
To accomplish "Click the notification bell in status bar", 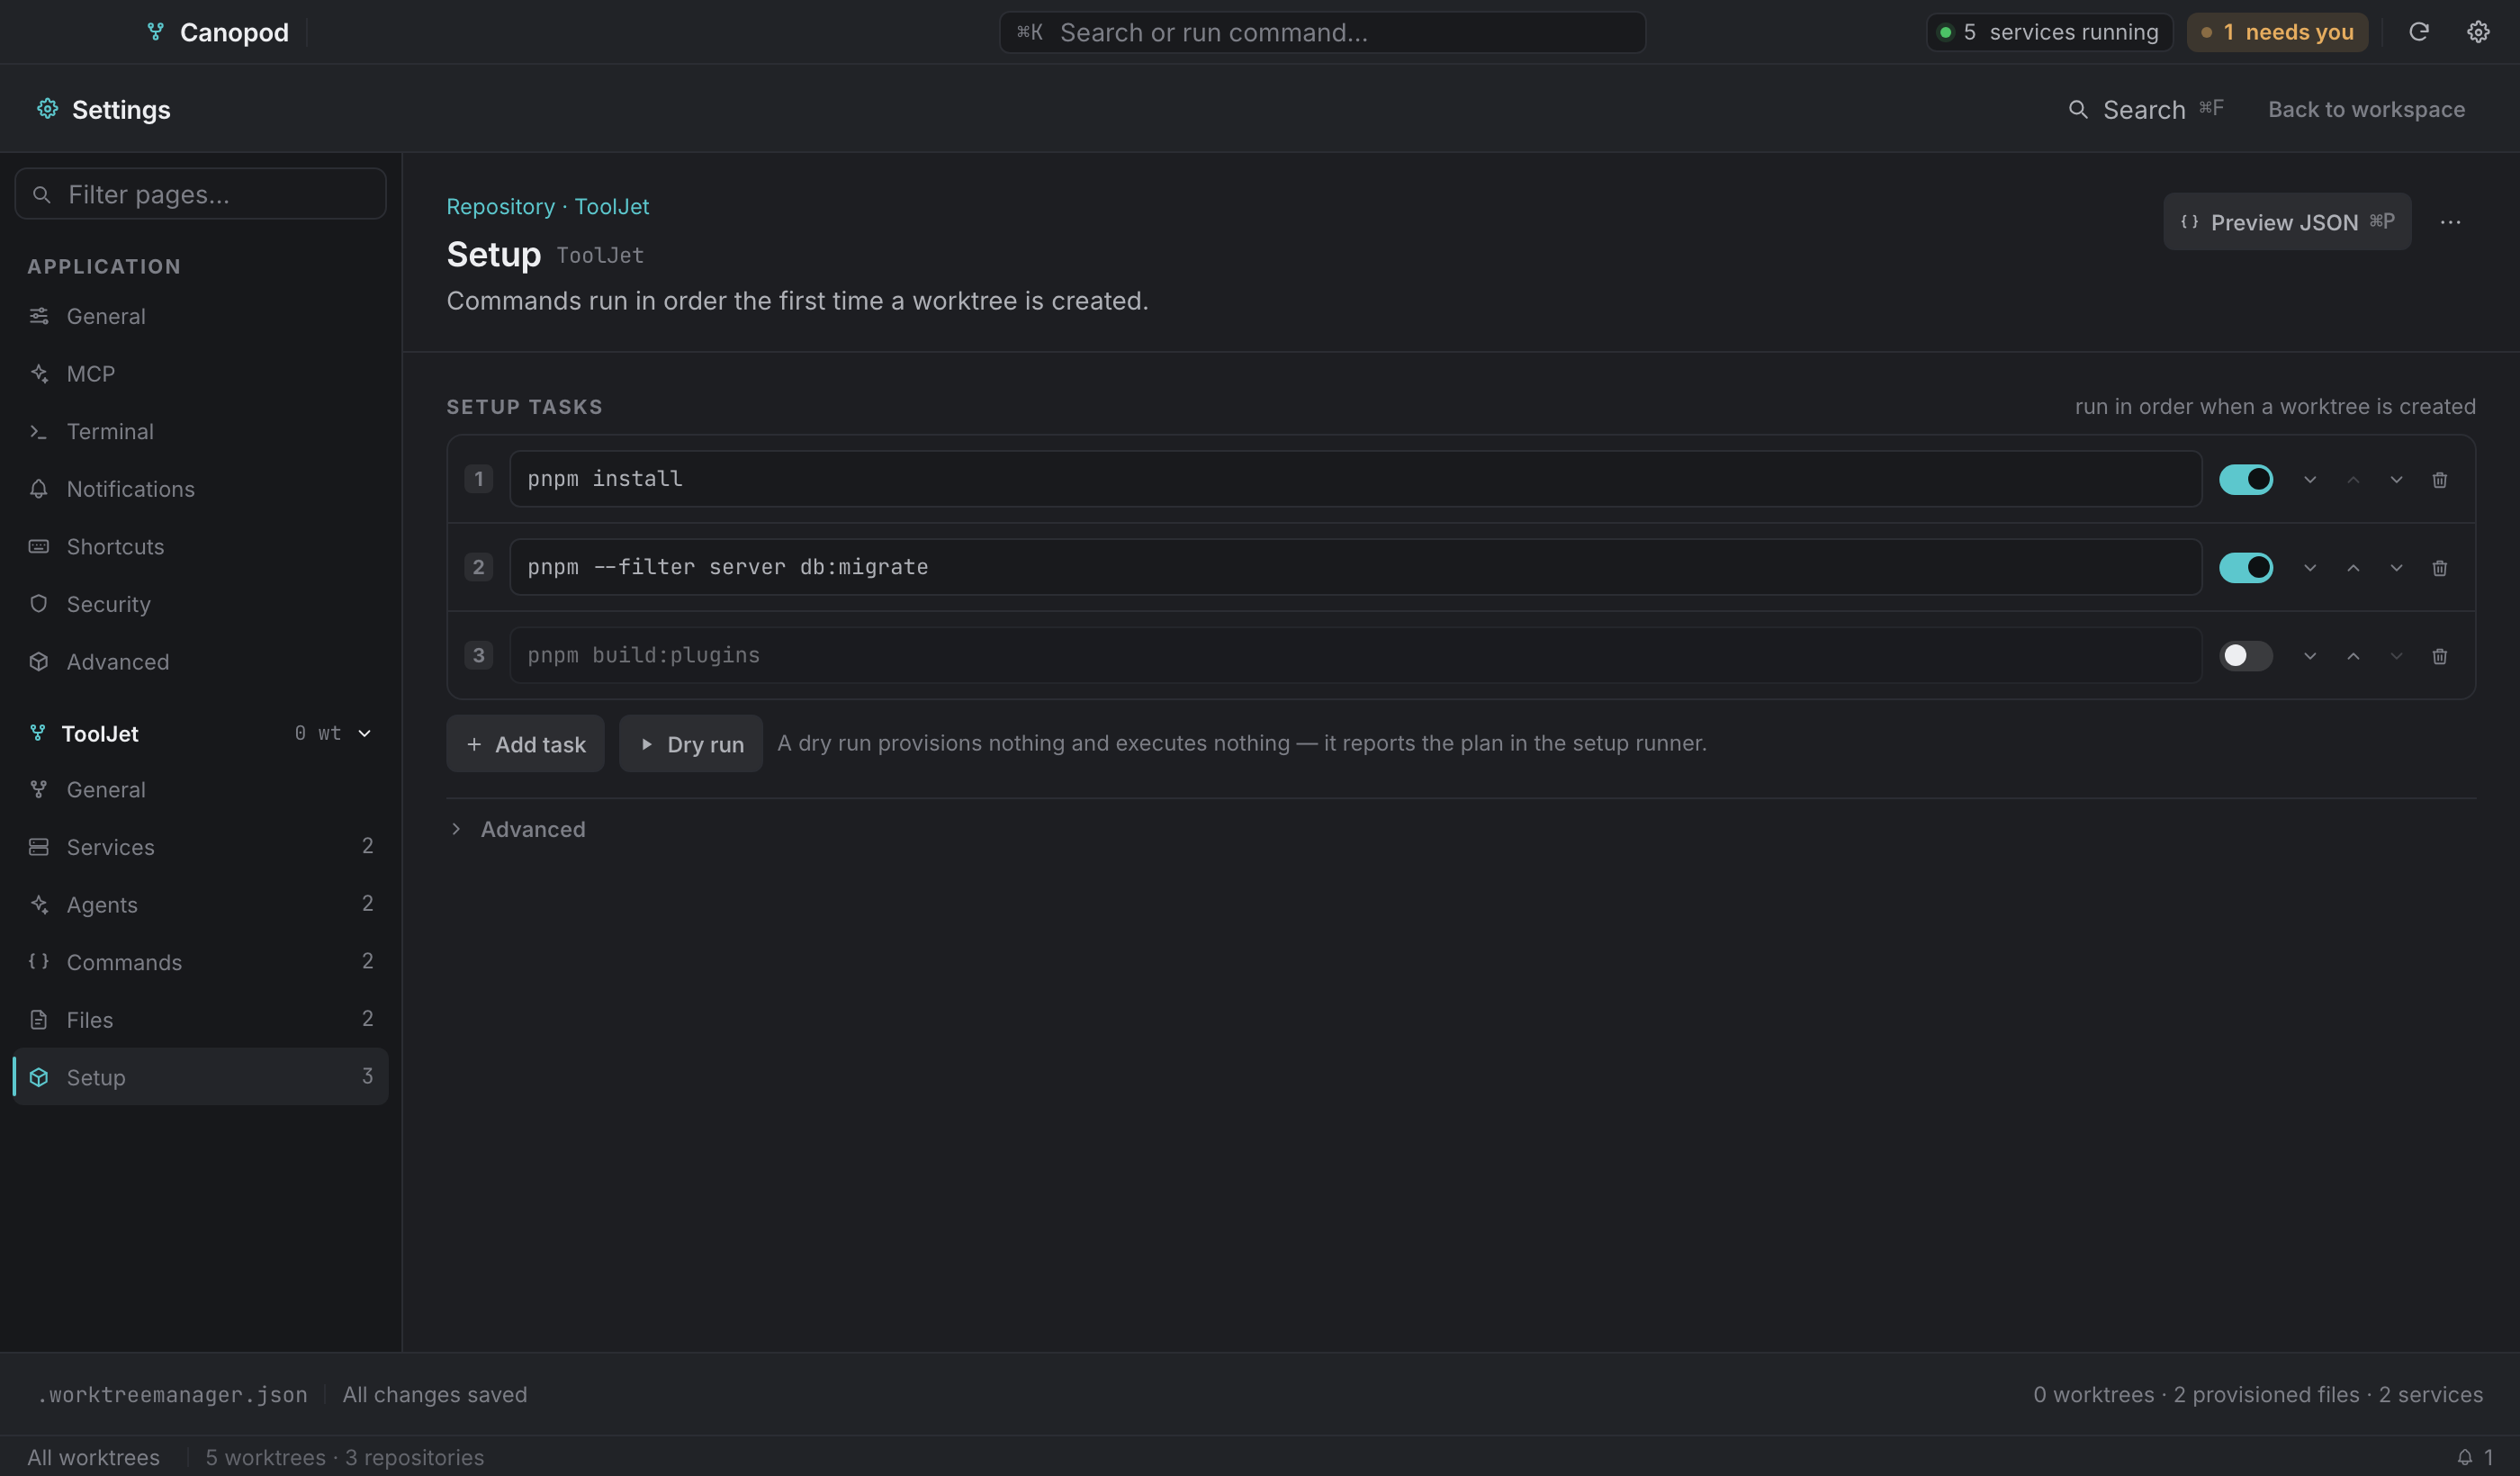I will tap(2464, 1457).
